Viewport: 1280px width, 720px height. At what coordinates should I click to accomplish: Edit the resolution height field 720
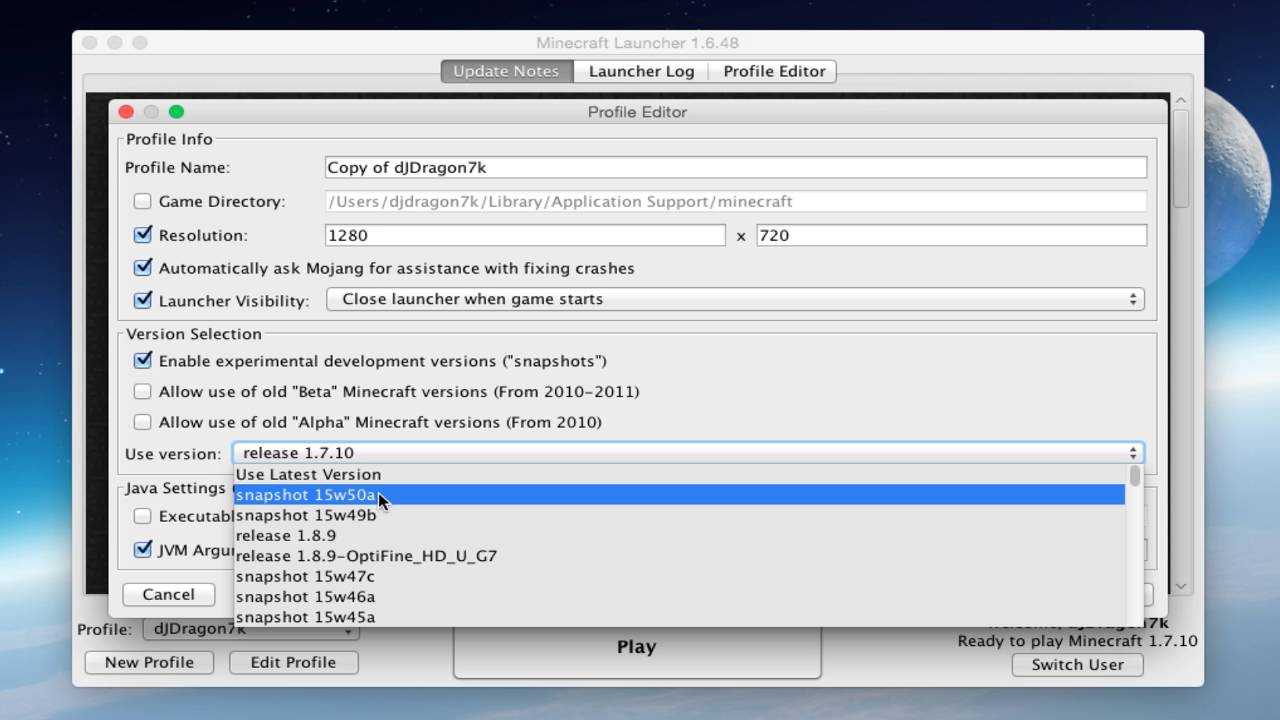(x=951, y=235)
